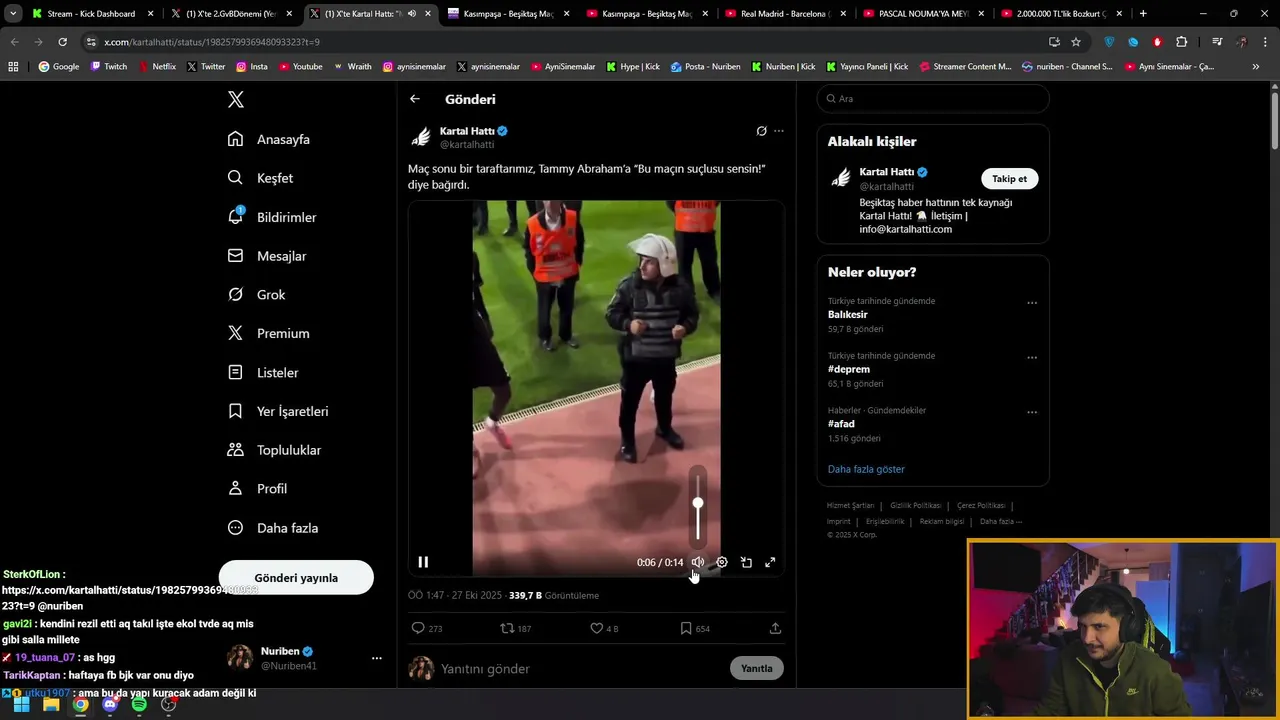Adjust the vertical volume slider
1280x720 pixels.
pyautogui.click(x=698, y=505)
